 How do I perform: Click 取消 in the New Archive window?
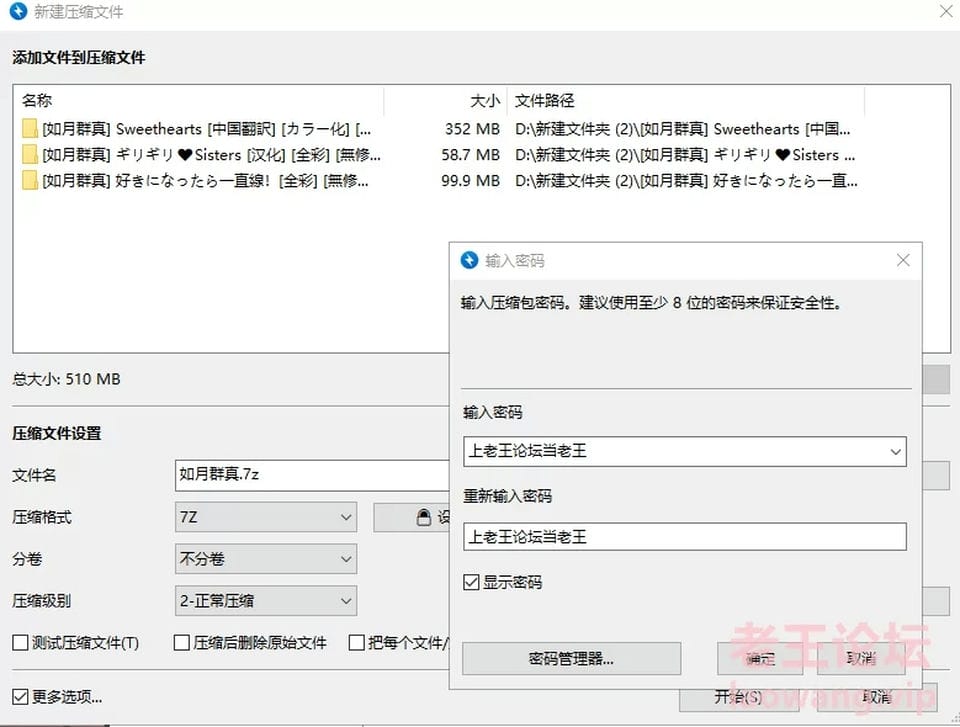coord(876,697)
